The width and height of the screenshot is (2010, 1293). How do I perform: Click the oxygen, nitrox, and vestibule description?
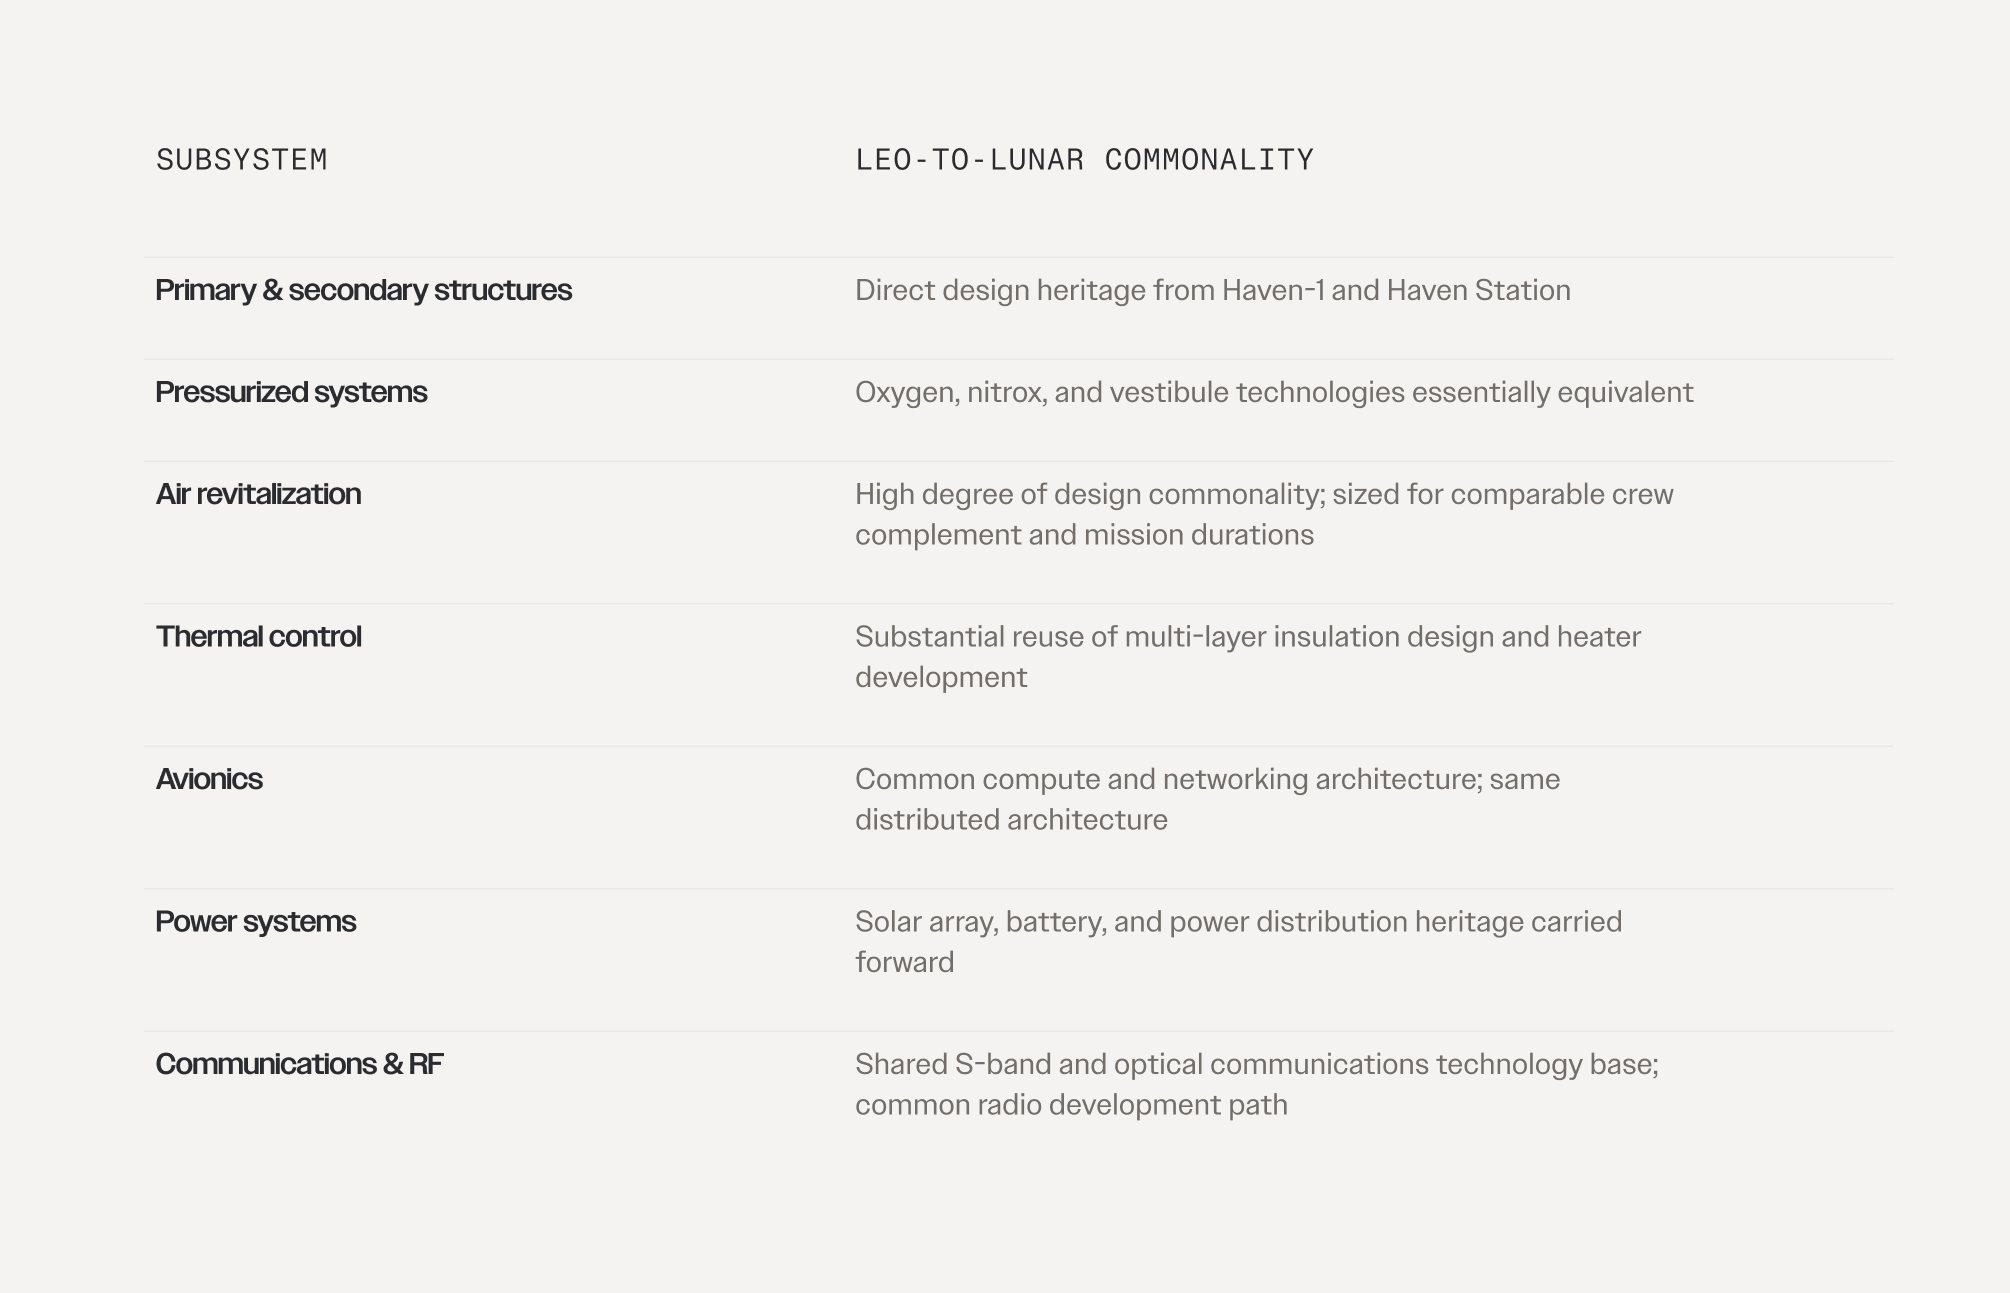coord(1274,392)
